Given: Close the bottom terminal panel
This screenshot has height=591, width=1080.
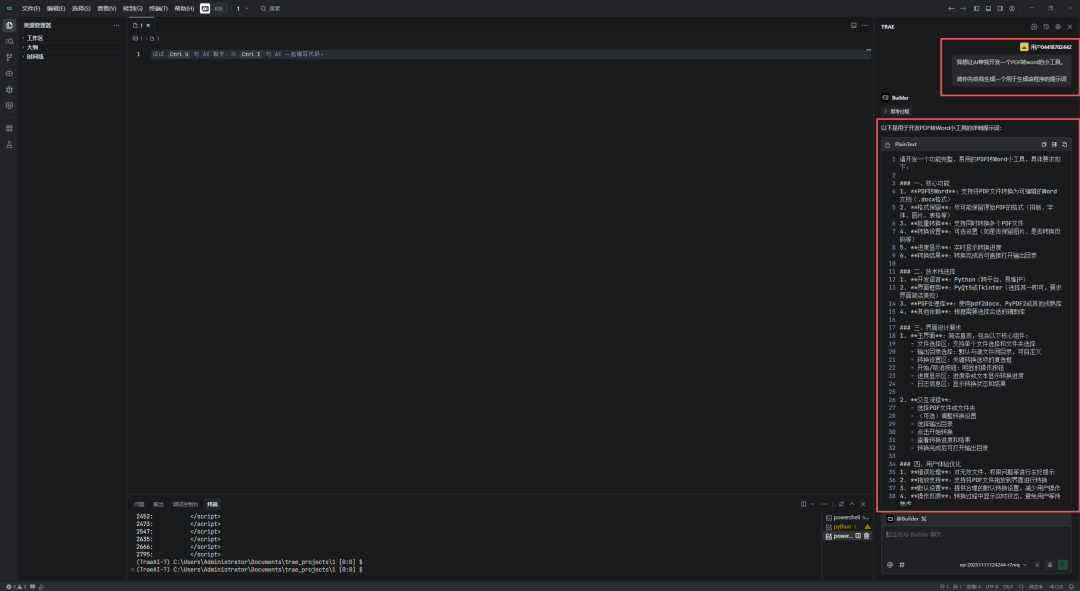Looking at the screenshot, I should 863,504.
